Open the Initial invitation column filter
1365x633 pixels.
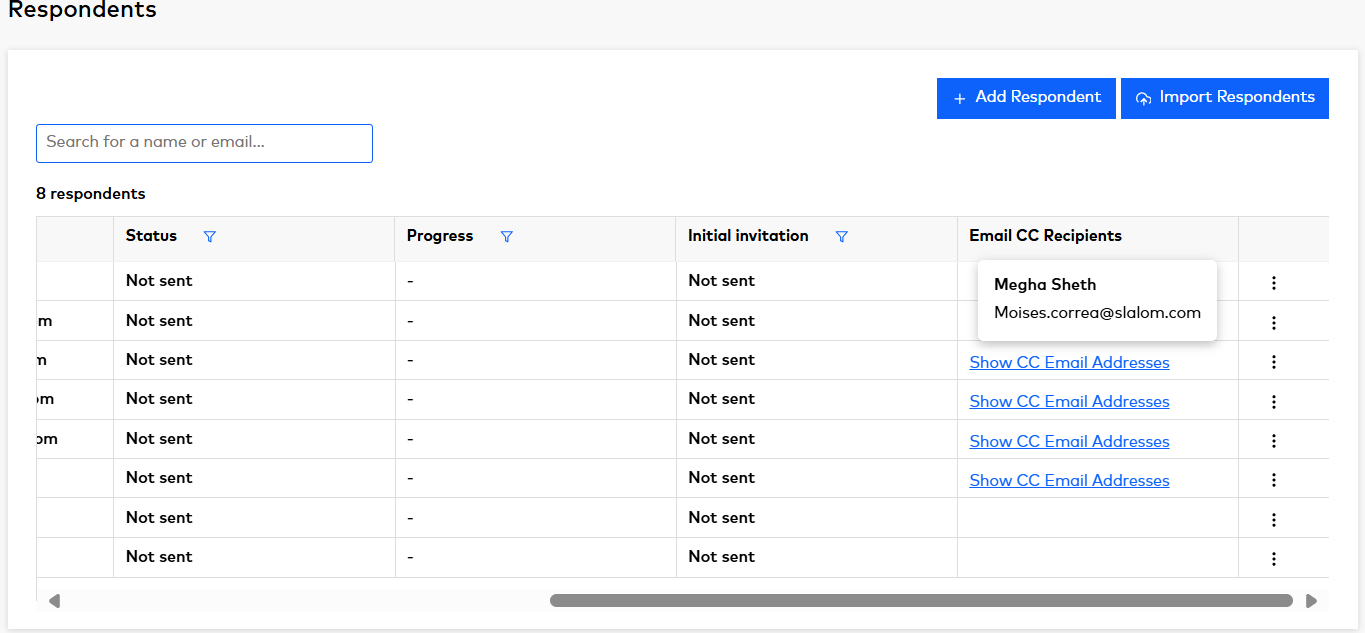point(841,237)
